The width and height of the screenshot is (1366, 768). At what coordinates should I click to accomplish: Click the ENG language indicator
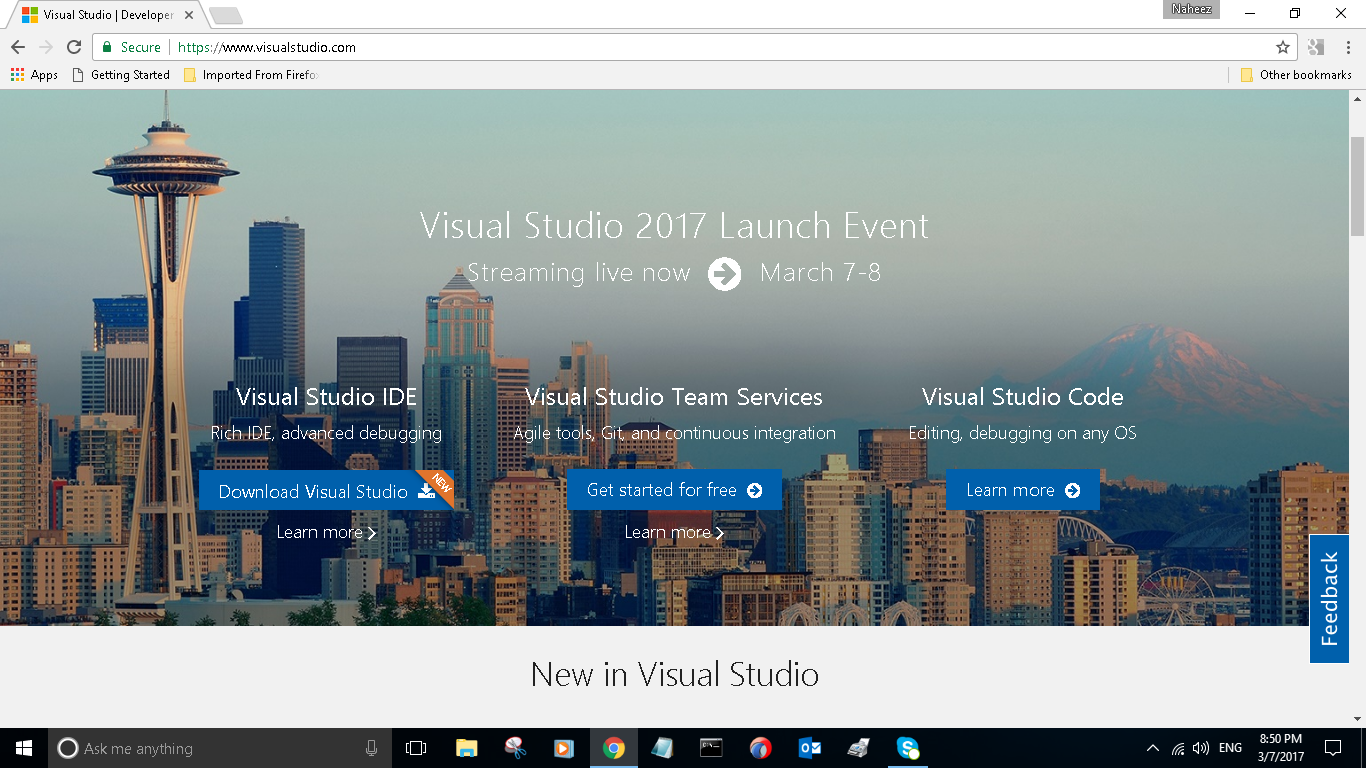coord(1231,748)
